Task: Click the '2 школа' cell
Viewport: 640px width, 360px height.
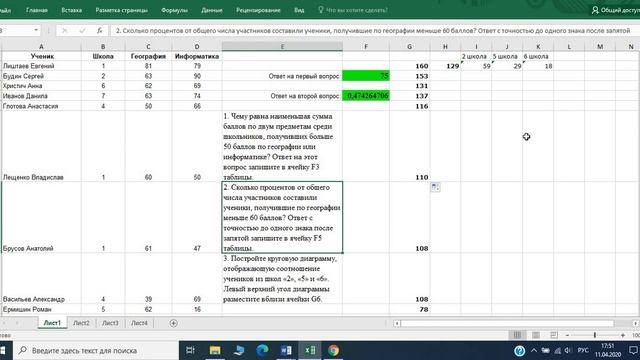Action: tap(476, 56)
